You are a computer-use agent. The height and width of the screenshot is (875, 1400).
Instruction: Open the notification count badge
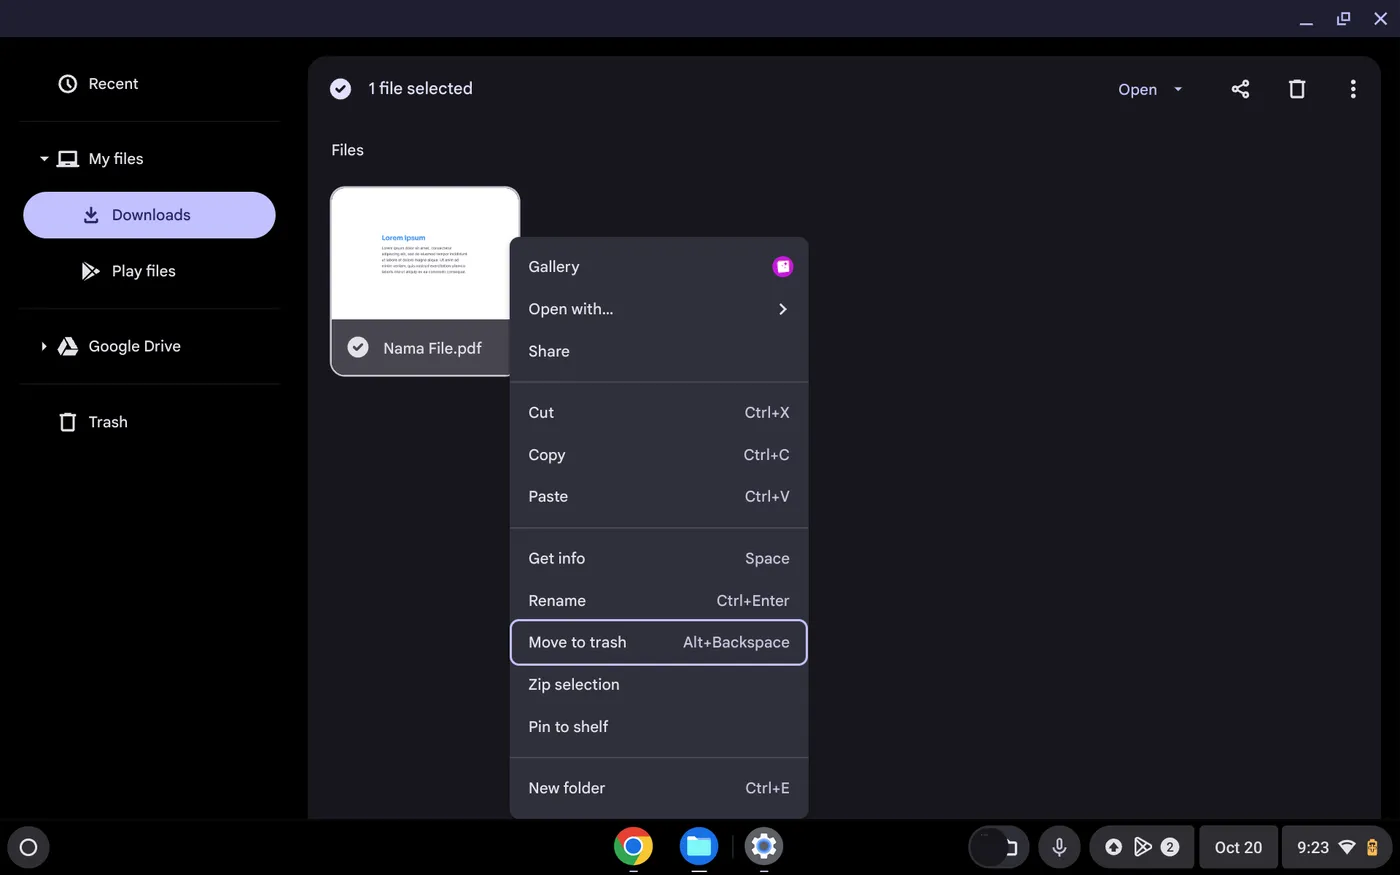click(x=1170, y=847)
